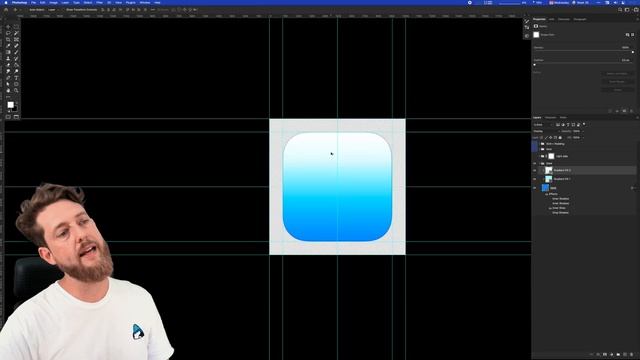Open the search icon at top right
This screenshot has width=640, height=360.
point(620,9)
